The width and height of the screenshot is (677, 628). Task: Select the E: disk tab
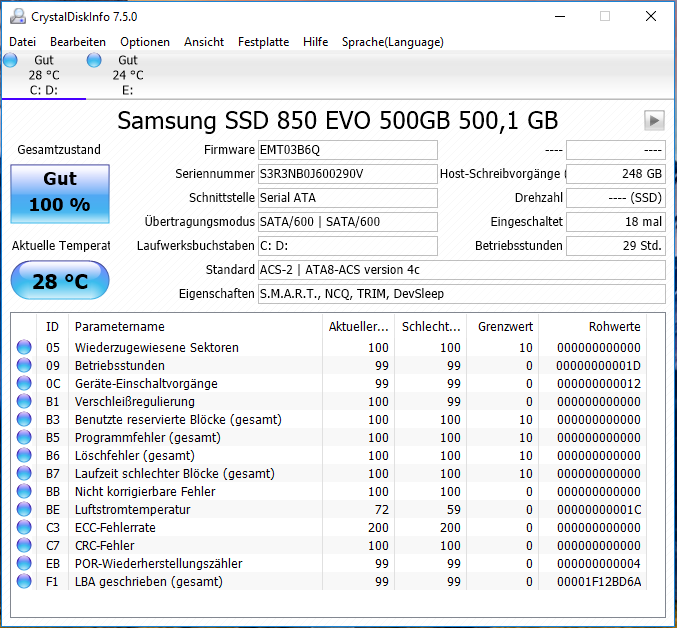[x=128, y=75]
